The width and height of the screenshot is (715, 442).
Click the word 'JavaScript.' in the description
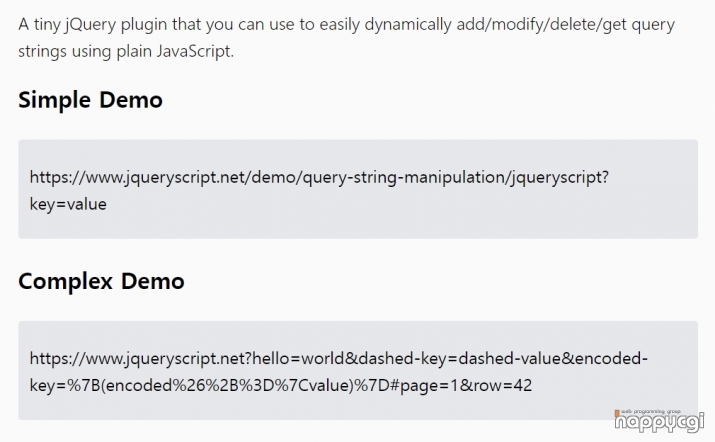click(195, 51)
